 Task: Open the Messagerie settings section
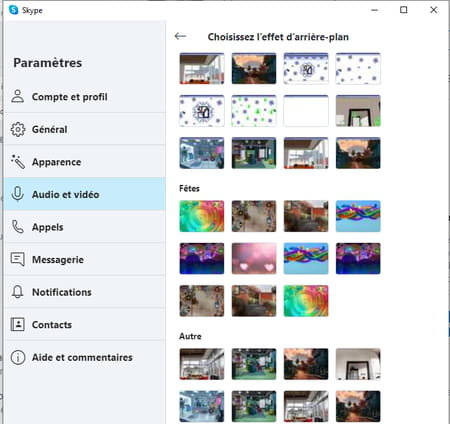pyautogui.click(x=85, y=259)
